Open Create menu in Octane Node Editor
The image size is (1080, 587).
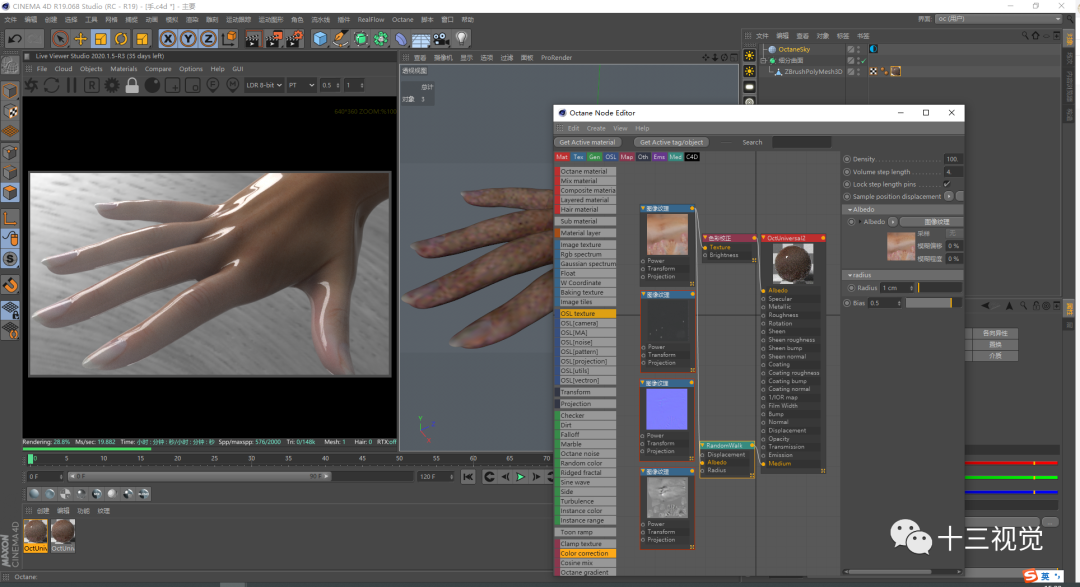pyautogui.click(x=596, y=128)
